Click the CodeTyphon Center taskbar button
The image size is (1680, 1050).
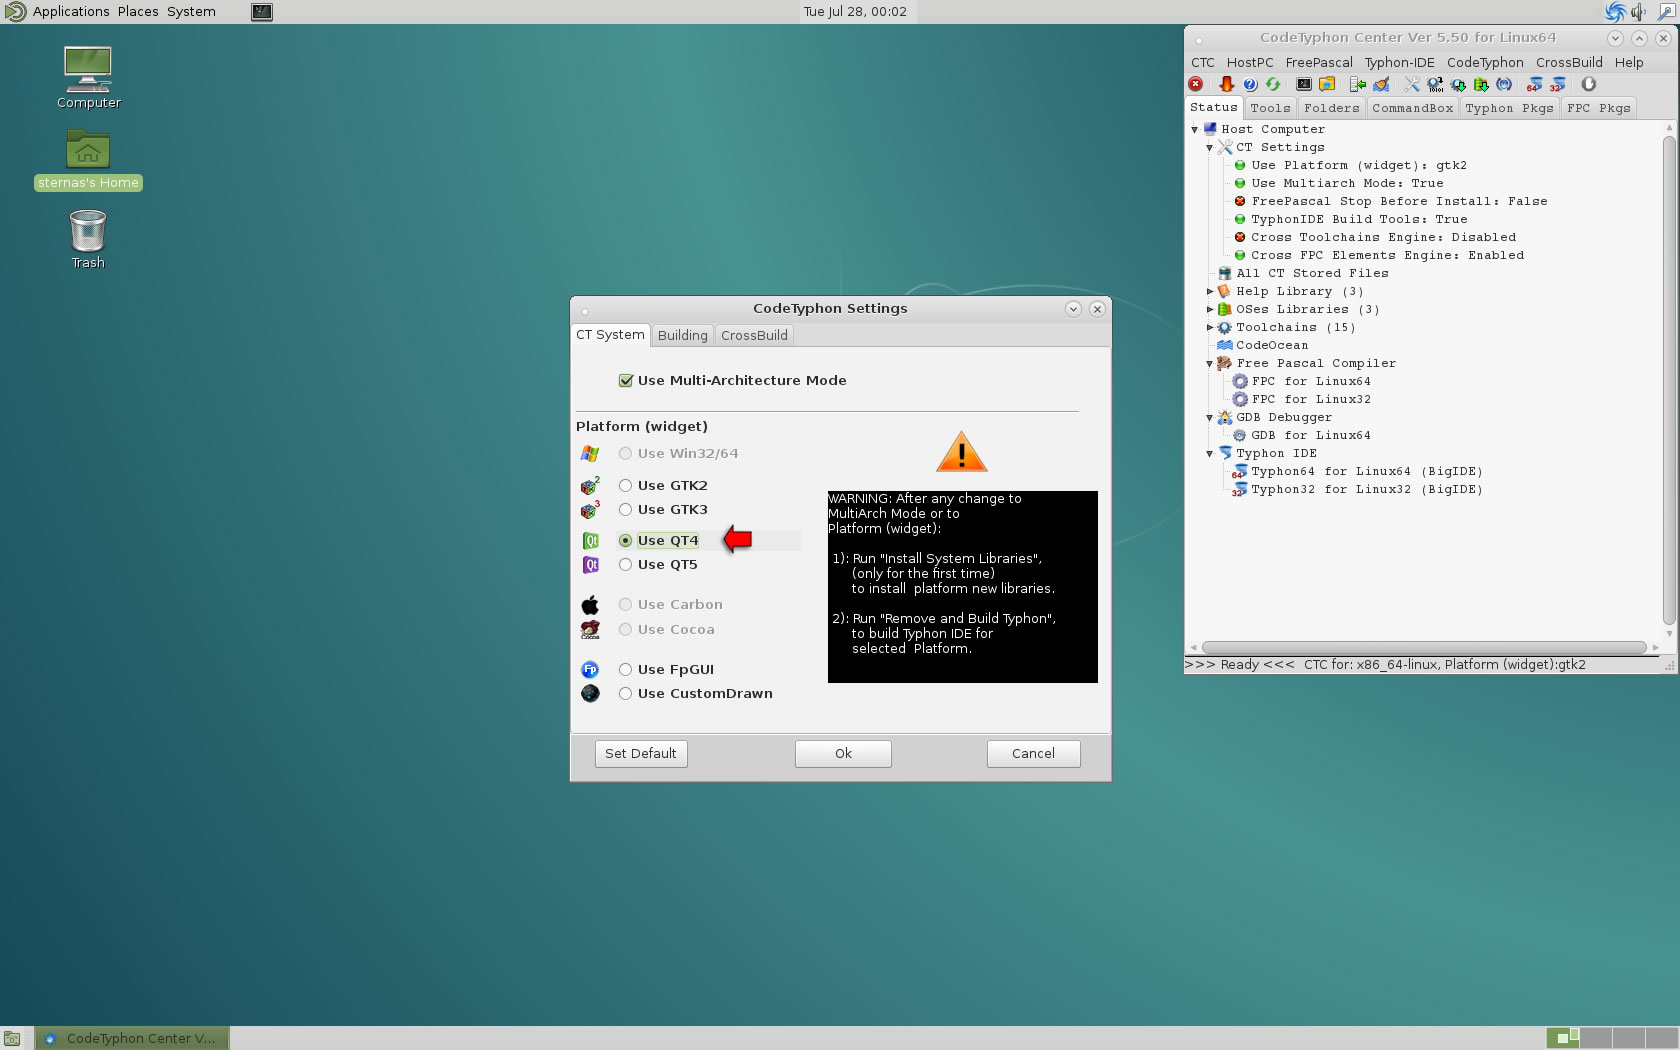coord(132,1038)
